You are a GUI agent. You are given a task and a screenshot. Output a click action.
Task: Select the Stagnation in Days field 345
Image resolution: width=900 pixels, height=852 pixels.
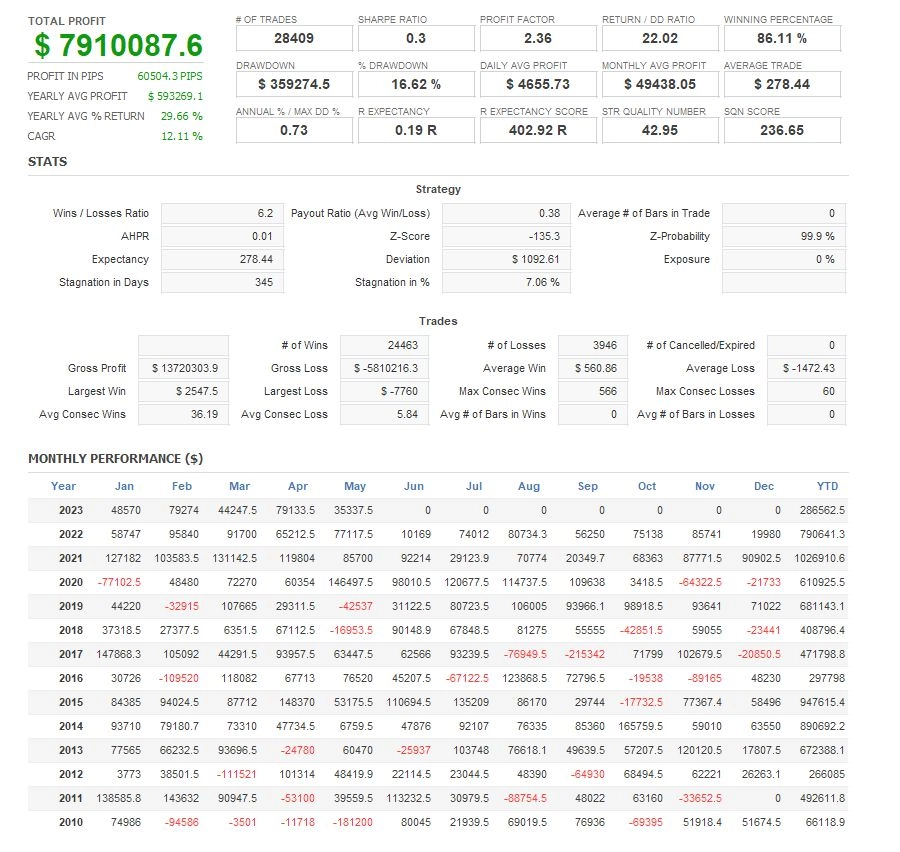click(222, 282)
